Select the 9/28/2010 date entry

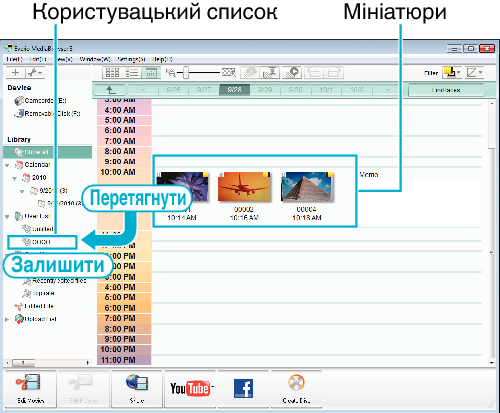60,203
